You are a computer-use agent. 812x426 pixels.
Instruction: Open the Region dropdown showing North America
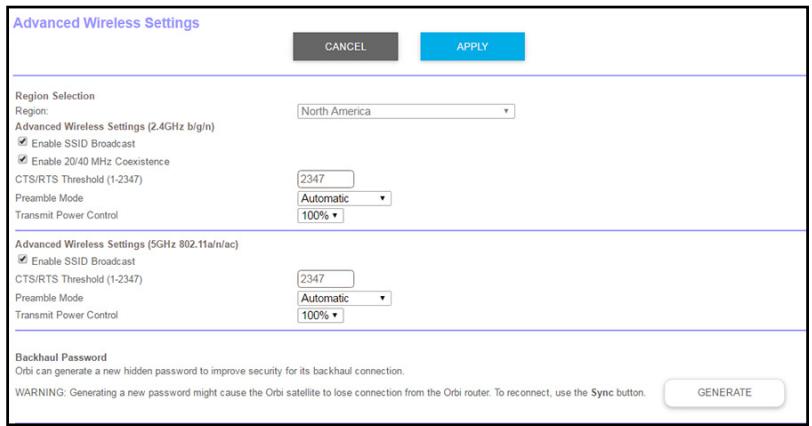click(x=405, y=111)
